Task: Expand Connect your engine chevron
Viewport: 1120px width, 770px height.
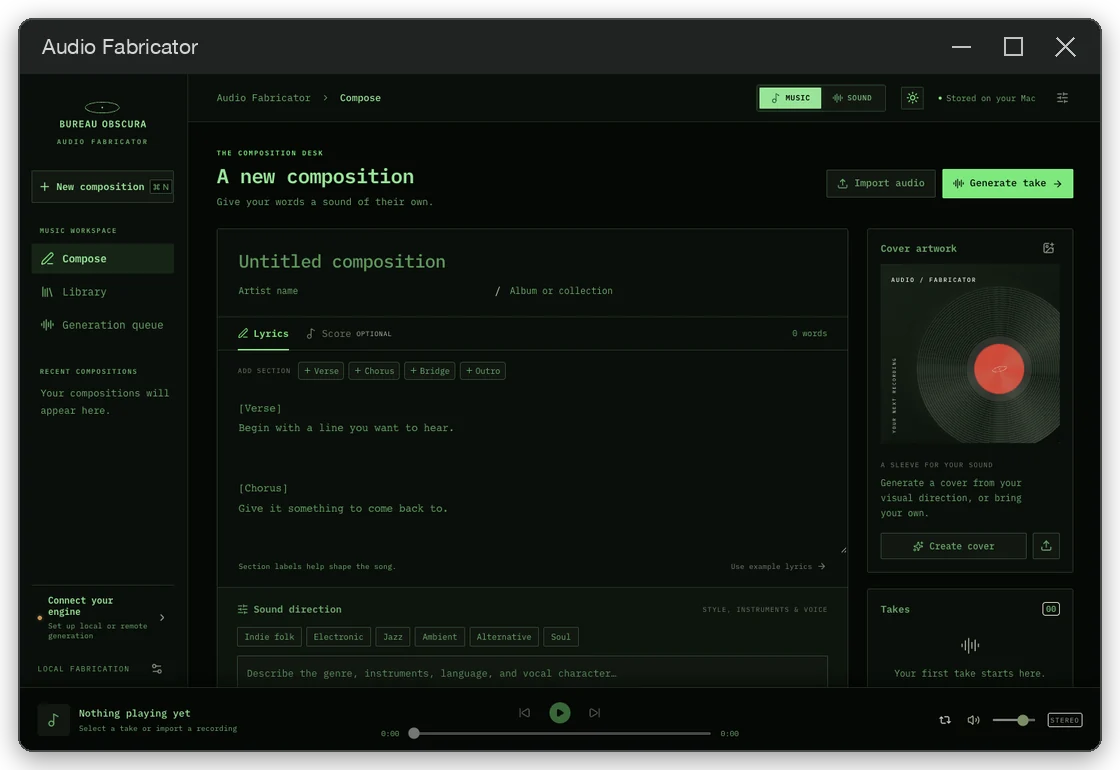Action: (162, 617)
